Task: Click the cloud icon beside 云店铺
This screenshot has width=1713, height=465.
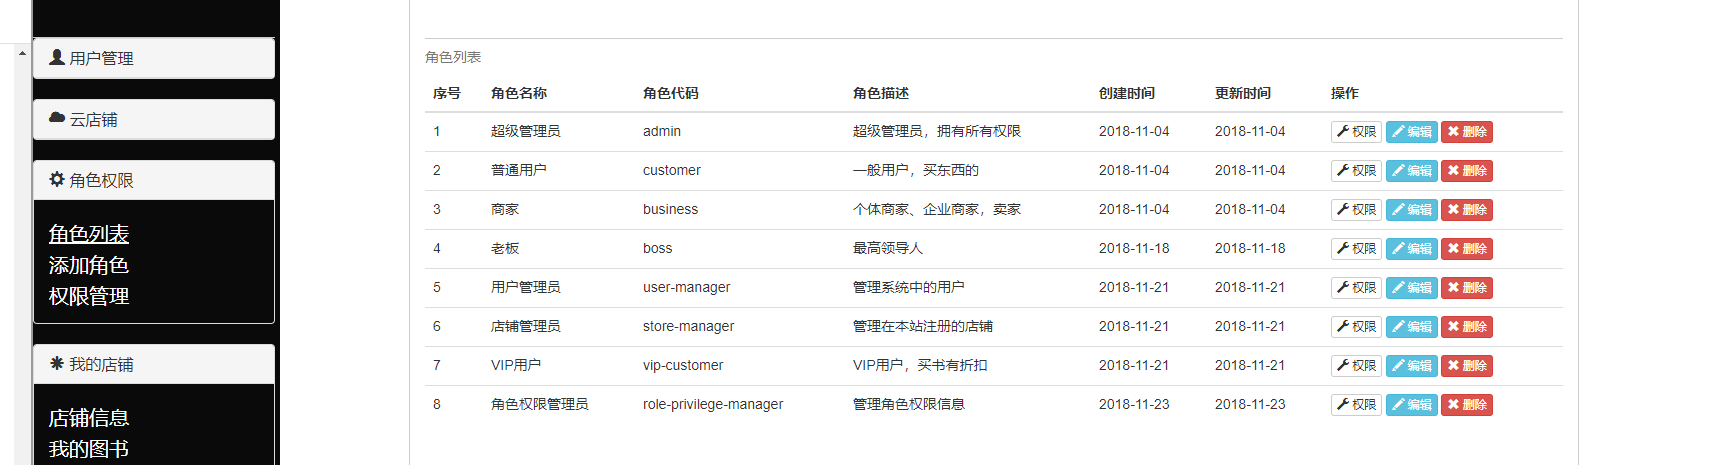Action: pos(57,118)
